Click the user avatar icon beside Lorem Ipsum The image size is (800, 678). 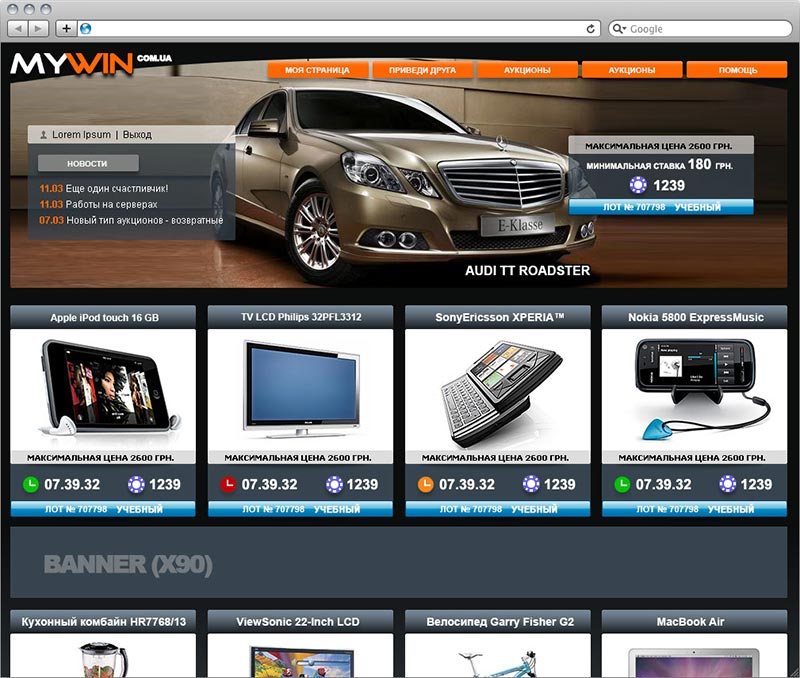[x=43, y=134]
